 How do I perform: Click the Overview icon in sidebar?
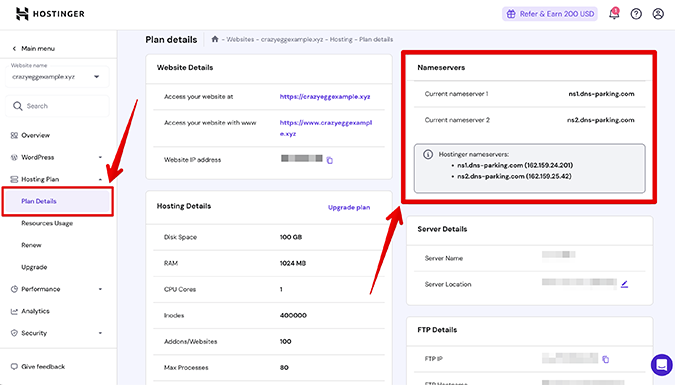click(14, 135)
